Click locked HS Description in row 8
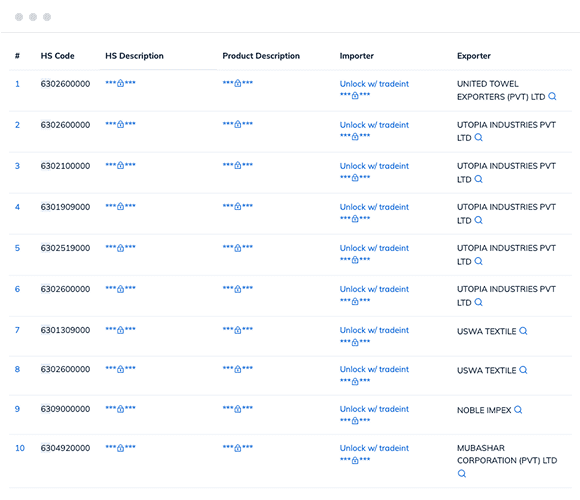The height and width of the screenshot is (500, 580). (x=120, y=369)
